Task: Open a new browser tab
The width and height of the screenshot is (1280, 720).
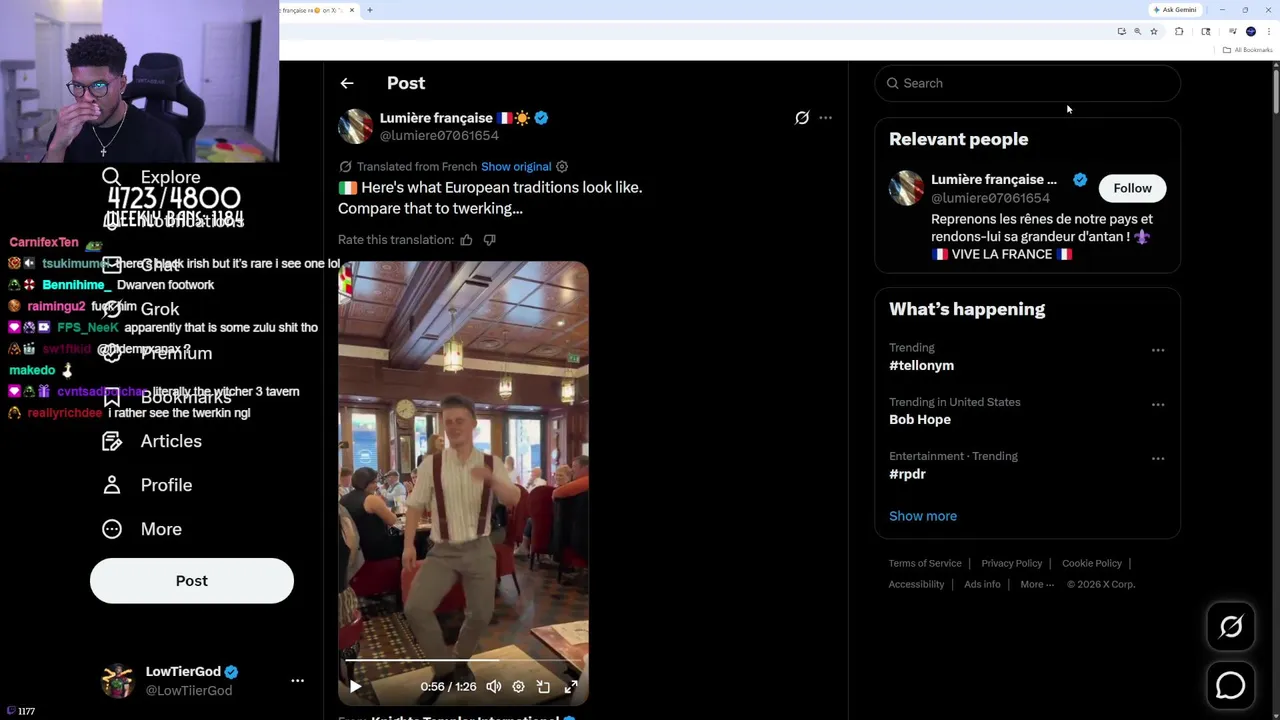Action: point(370,10)
